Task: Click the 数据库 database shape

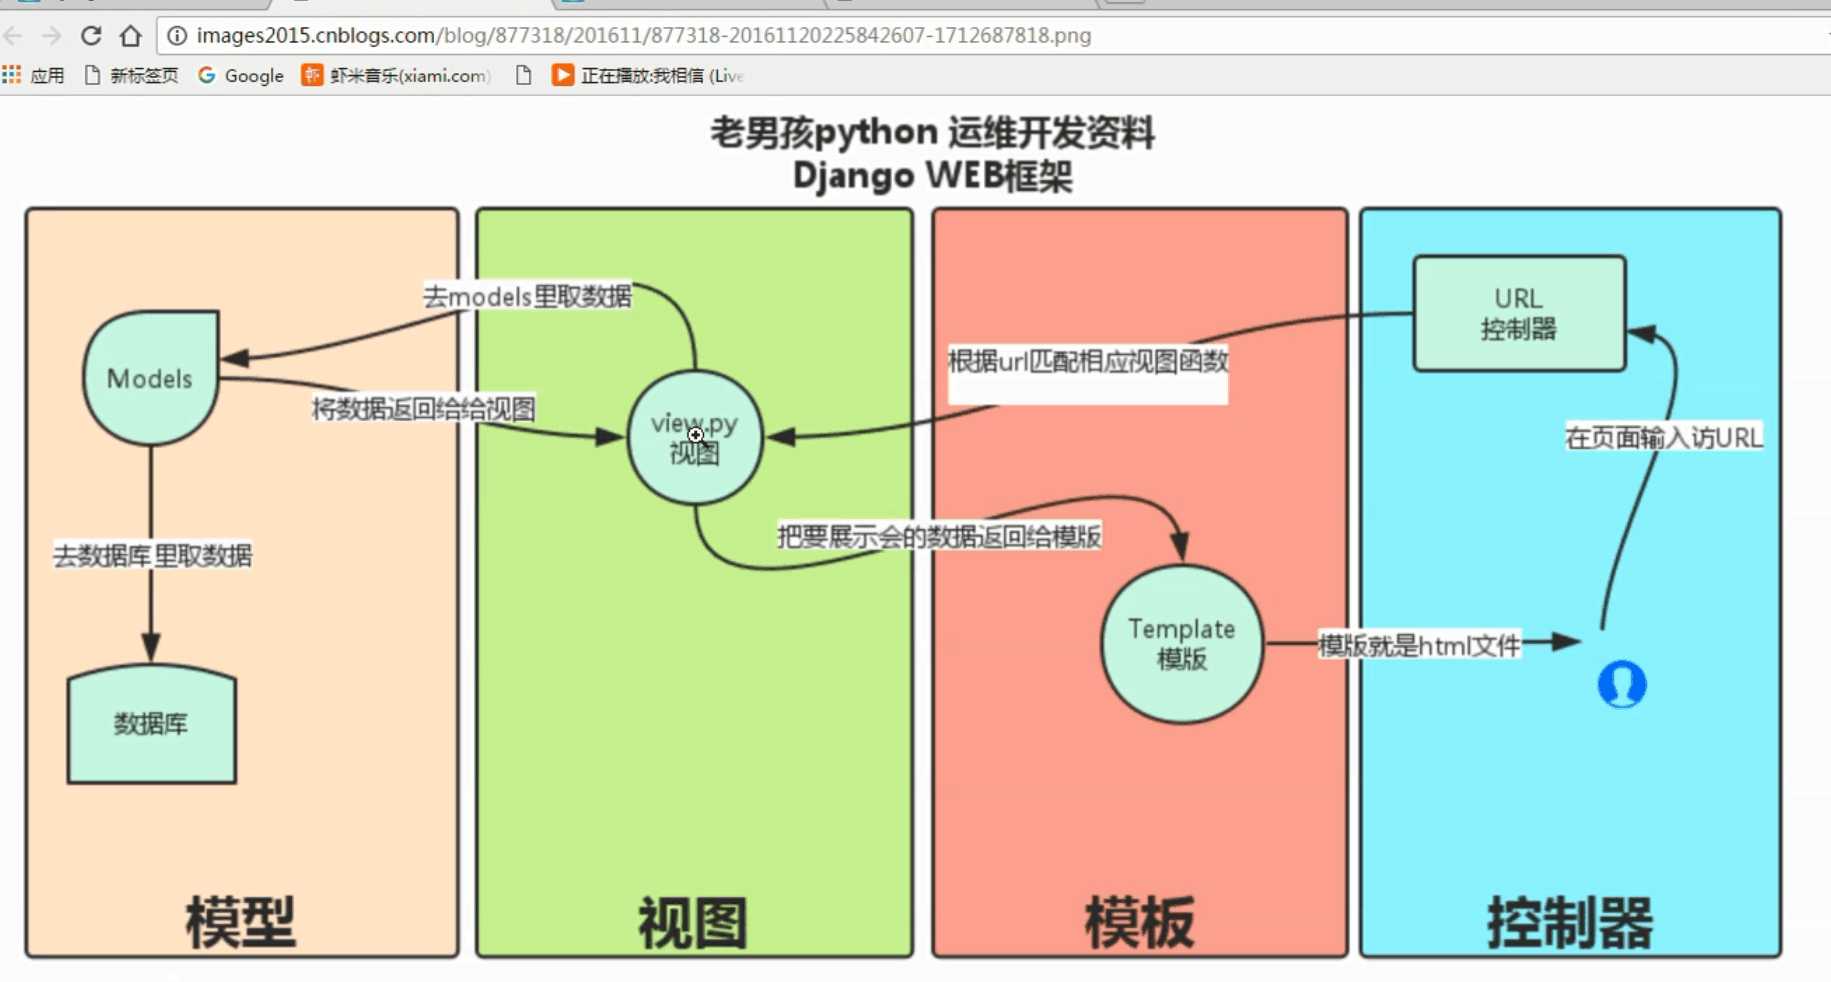Action: 151,724
